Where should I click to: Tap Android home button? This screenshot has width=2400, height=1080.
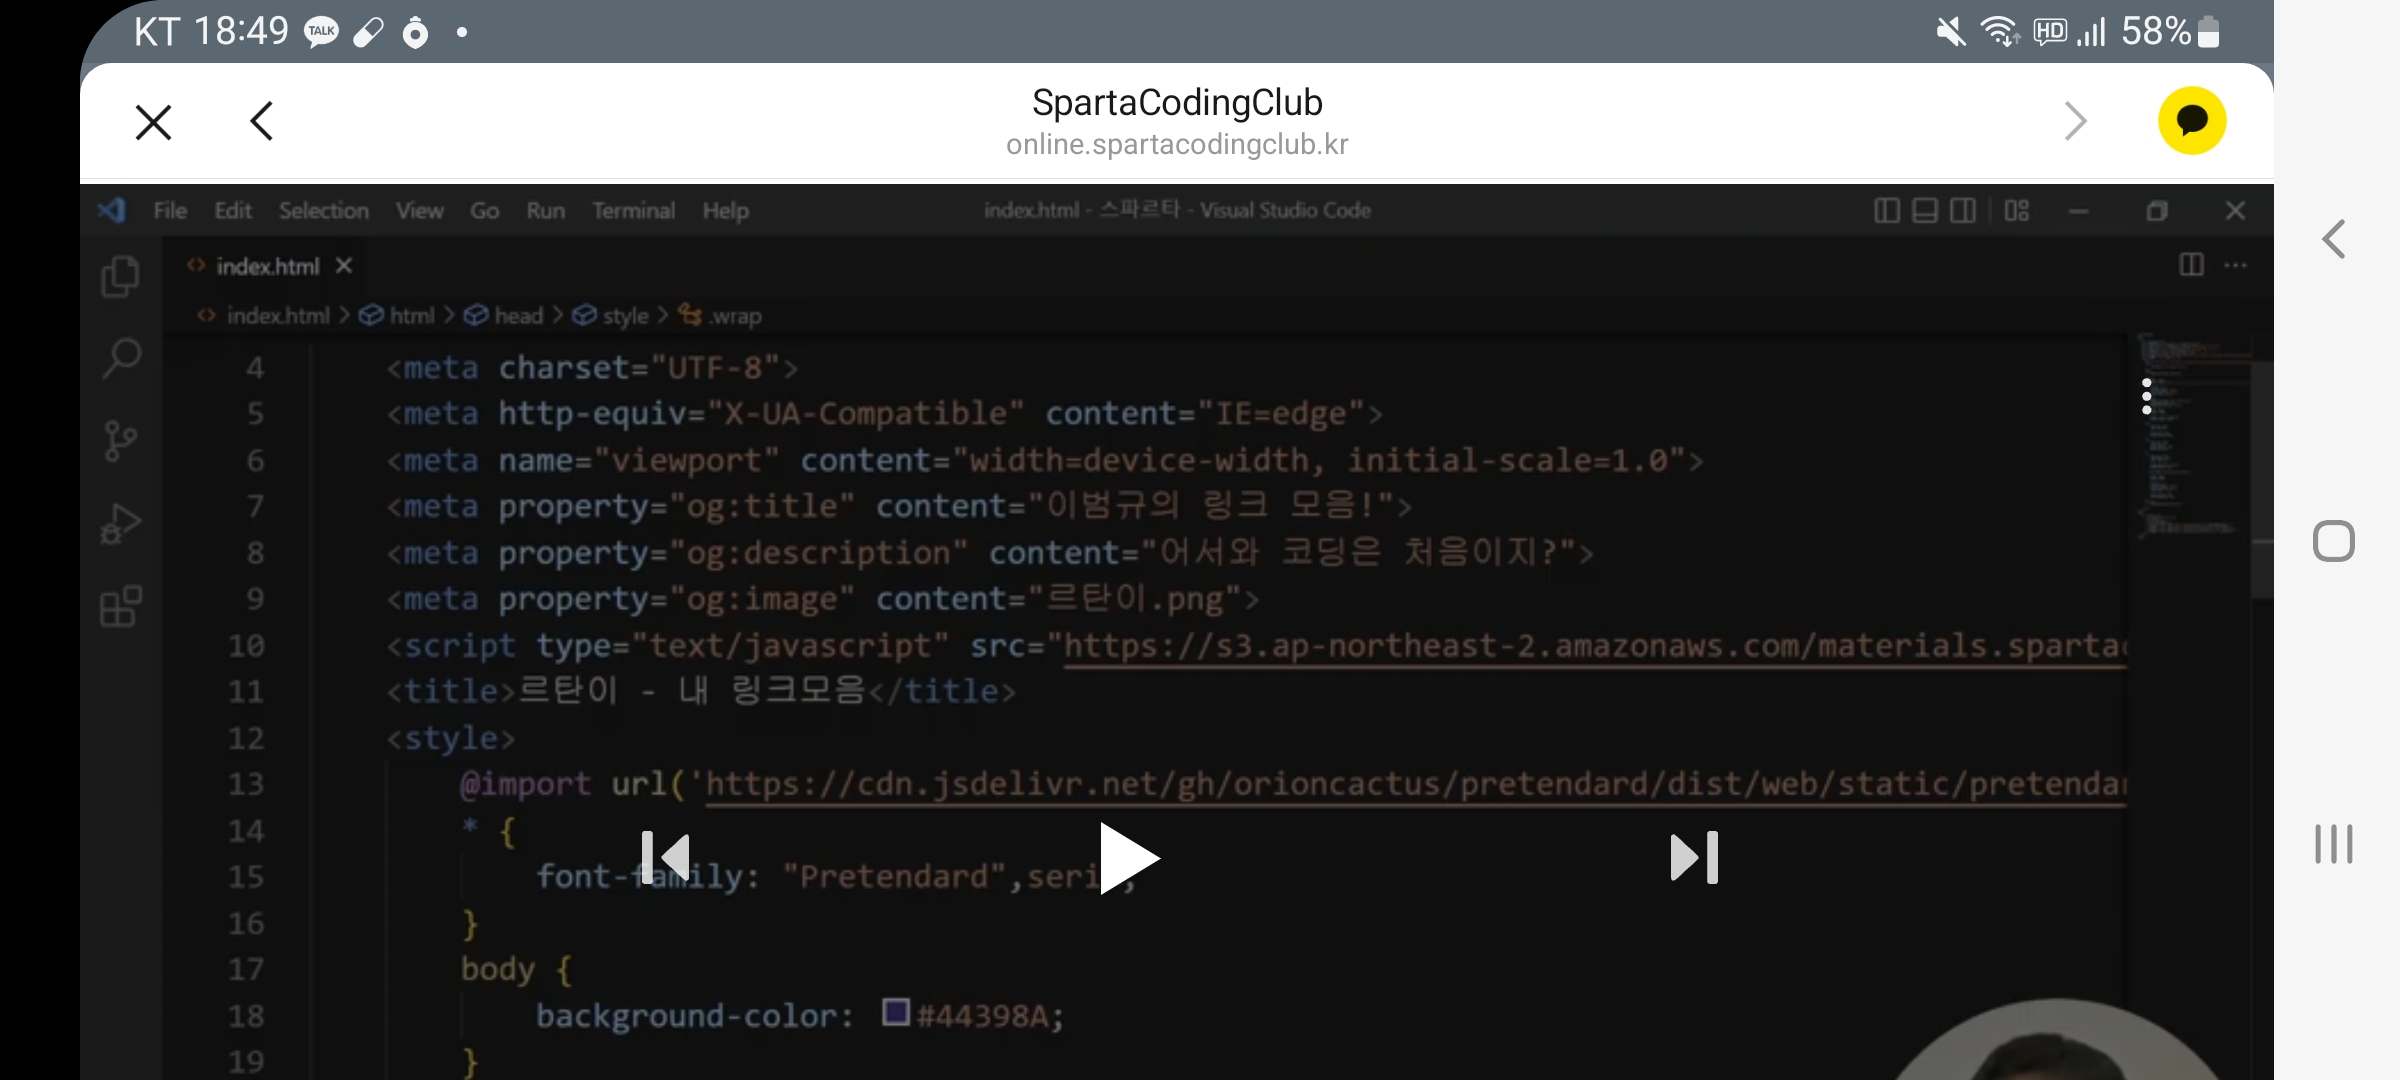[x=2334, y=541]
